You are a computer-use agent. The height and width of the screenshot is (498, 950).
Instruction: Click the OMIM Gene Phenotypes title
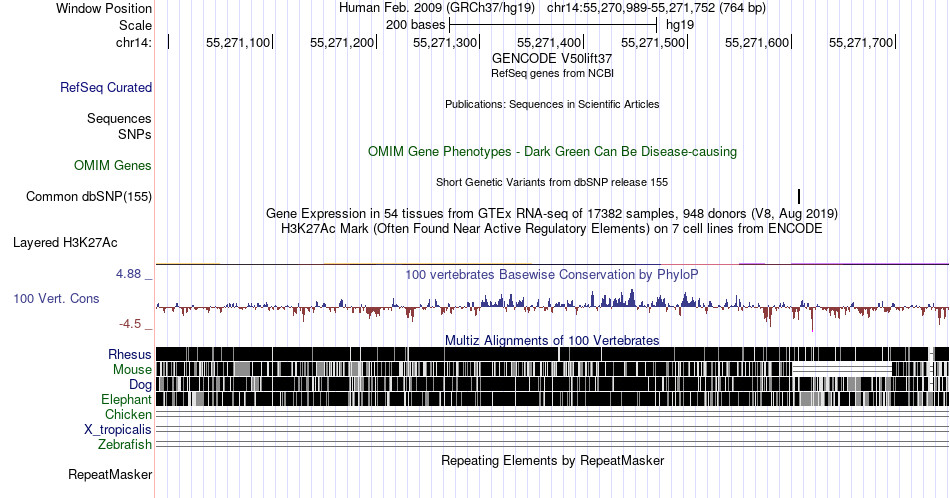point(552,151)
